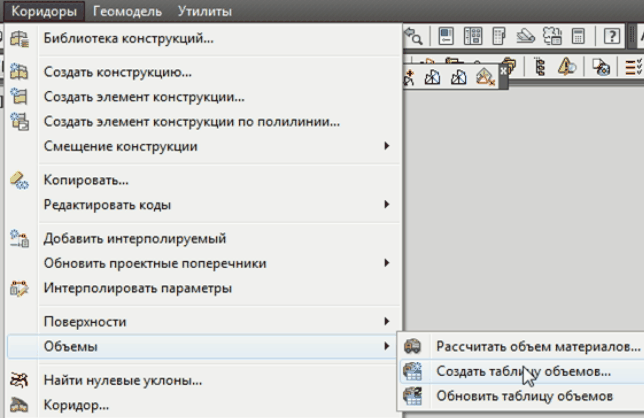The width and height of the screenshot is (644, 418).
Task: Open the Properties palette toolbar icon
Action: [x=445, y=39]
